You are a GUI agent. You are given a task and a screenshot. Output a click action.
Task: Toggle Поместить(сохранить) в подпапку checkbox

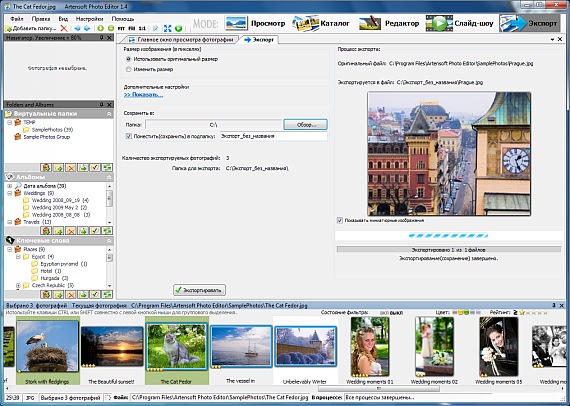[128, 136]
